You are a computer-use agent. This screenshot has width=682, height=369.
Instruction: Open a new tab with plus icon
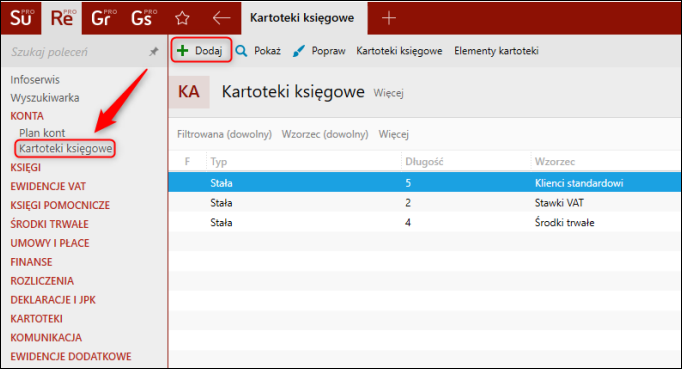[x=388, y=18]
